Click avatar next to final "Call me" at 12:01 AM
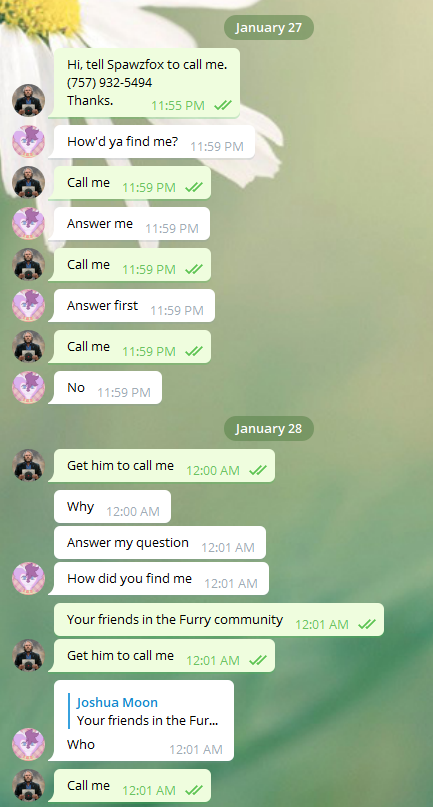The width and height of the screenshot is (433, 807). (28, 785)
